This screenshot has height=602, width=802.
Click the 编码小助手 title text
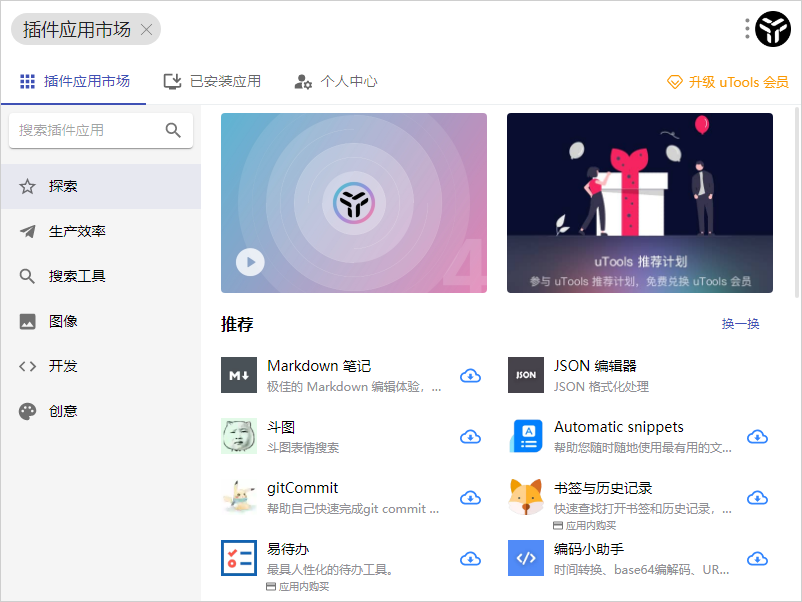pyautogui.click(x=589, y=549)
